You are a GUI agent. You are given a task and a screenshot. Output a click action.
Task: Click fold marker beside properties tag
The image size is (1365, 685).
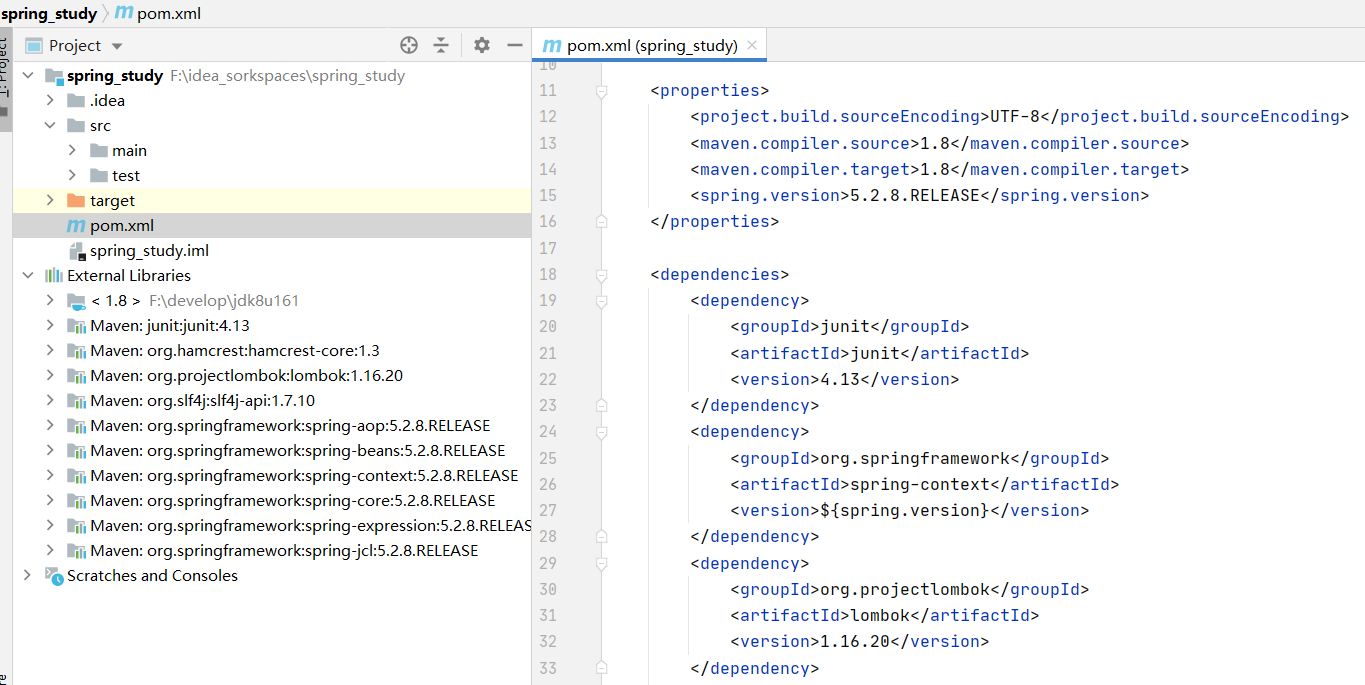(601, 91)
